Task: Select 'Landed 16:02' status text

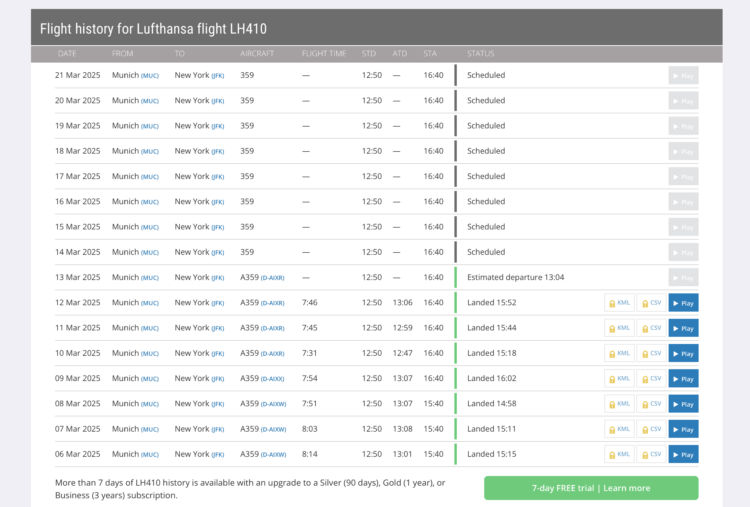Action: tap(492, 378)
